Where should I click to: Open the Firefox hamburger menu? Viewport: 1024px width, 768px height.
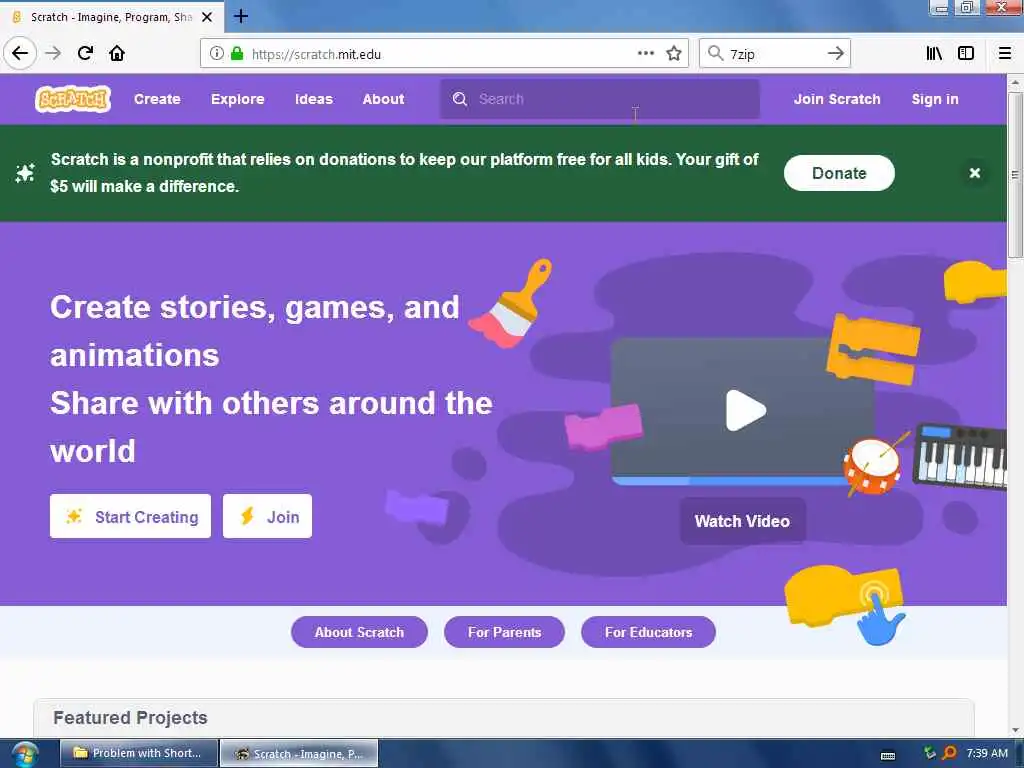pos(1004,53)
